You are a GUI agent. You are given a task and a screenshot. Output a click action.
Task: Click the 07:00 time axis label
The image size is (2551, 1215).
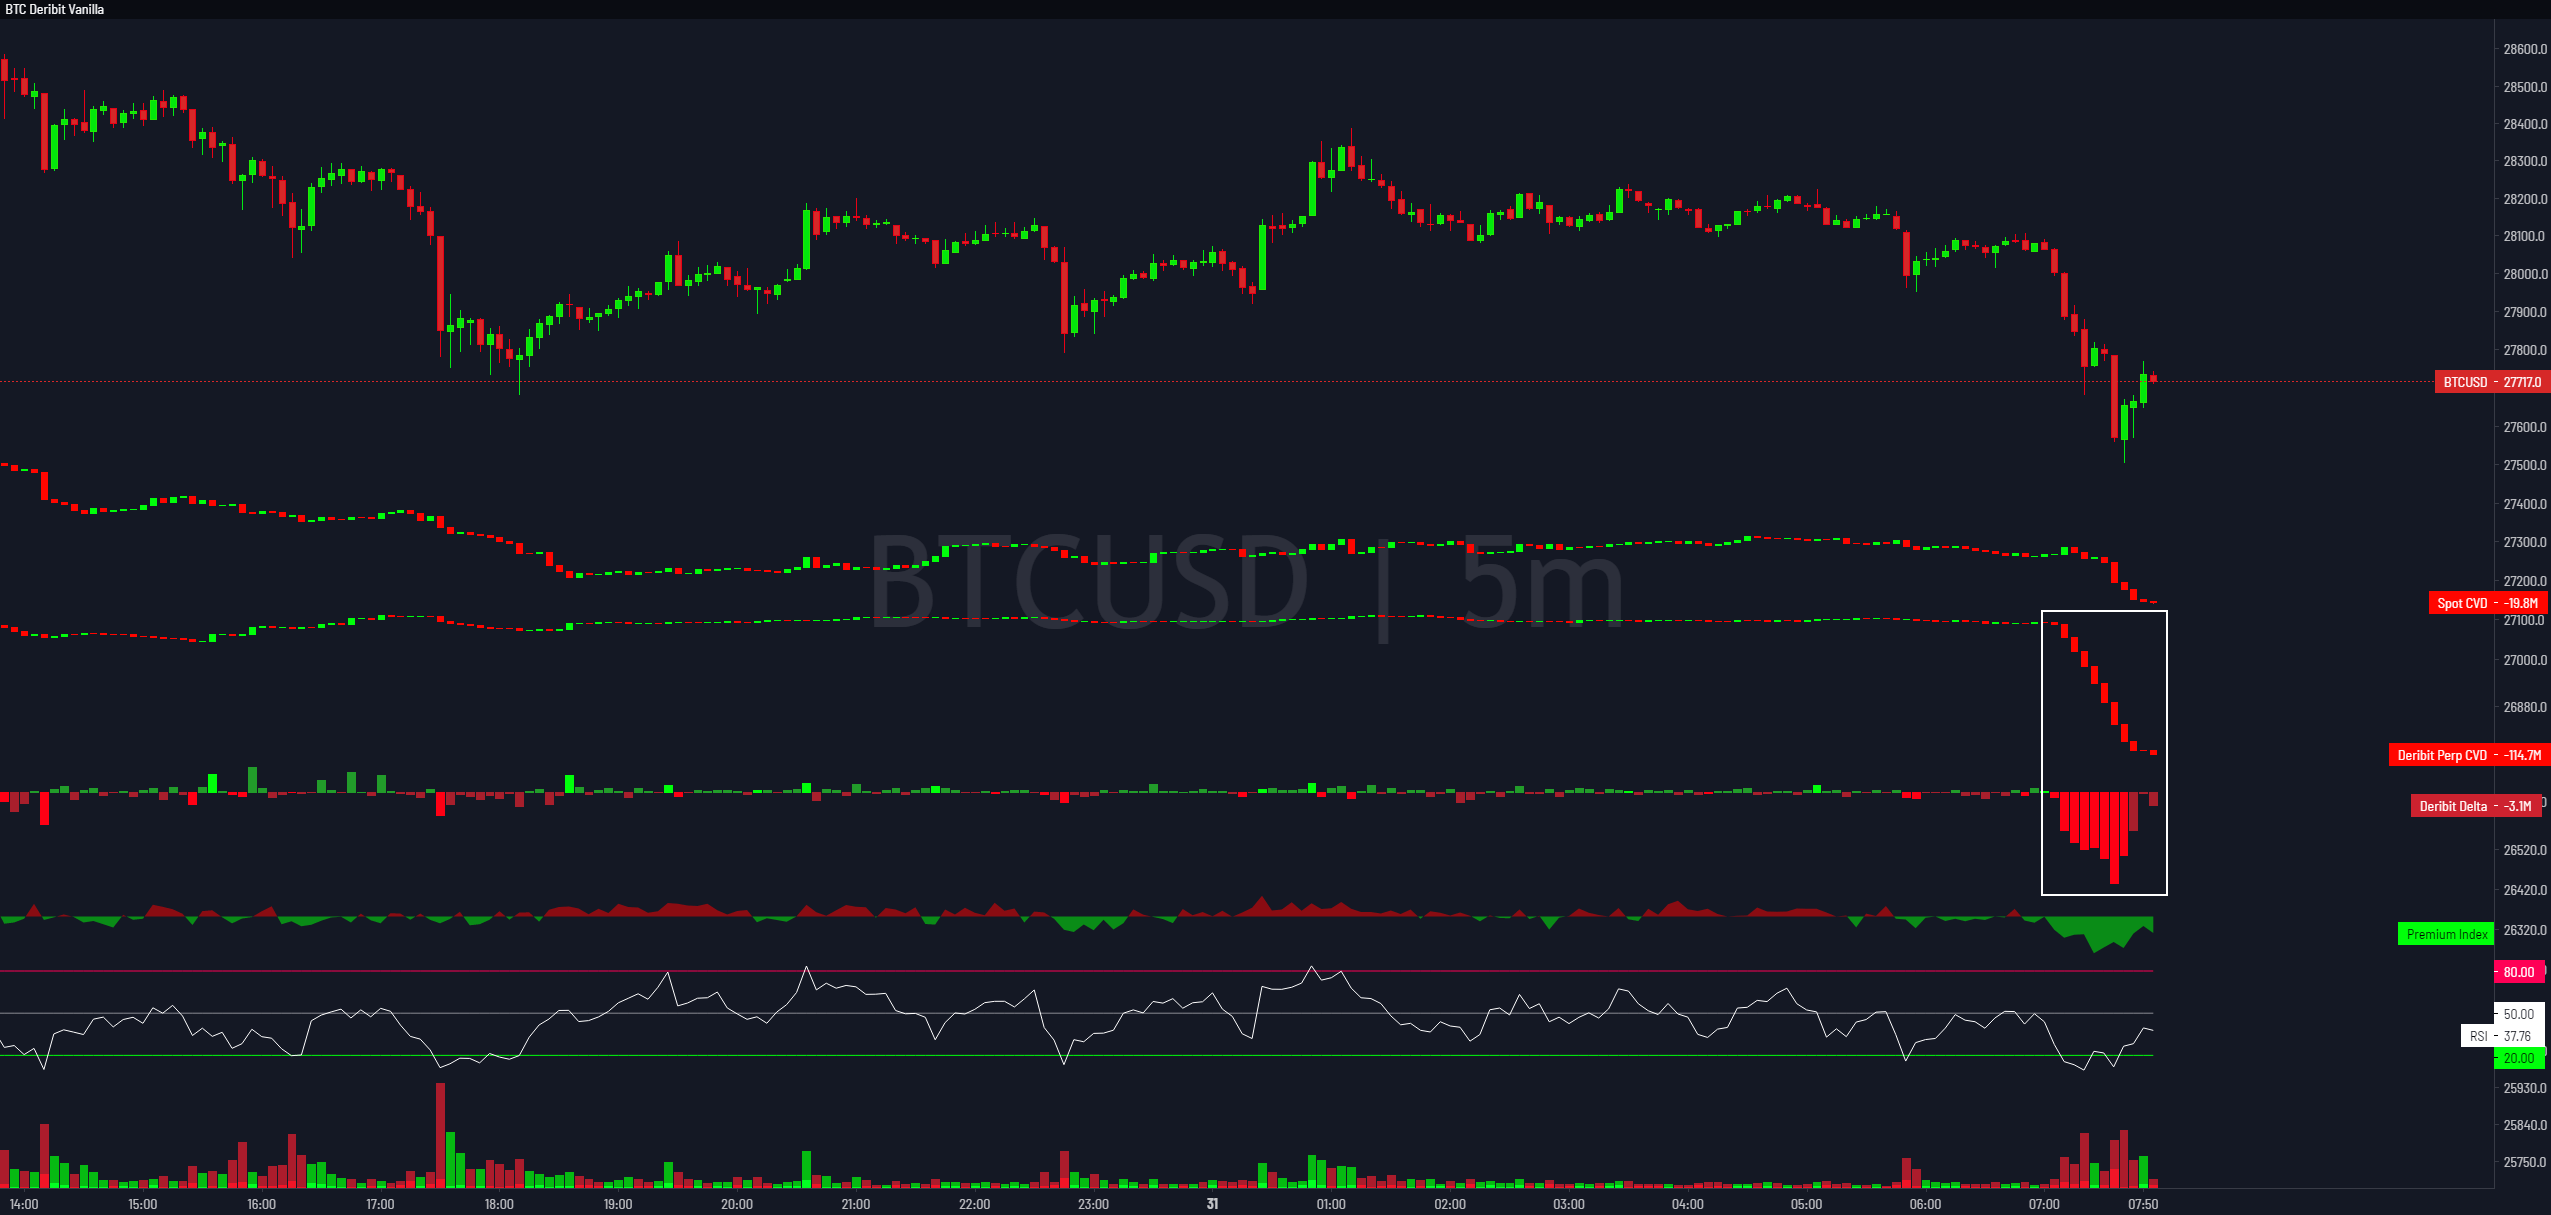[2045, 1204]
